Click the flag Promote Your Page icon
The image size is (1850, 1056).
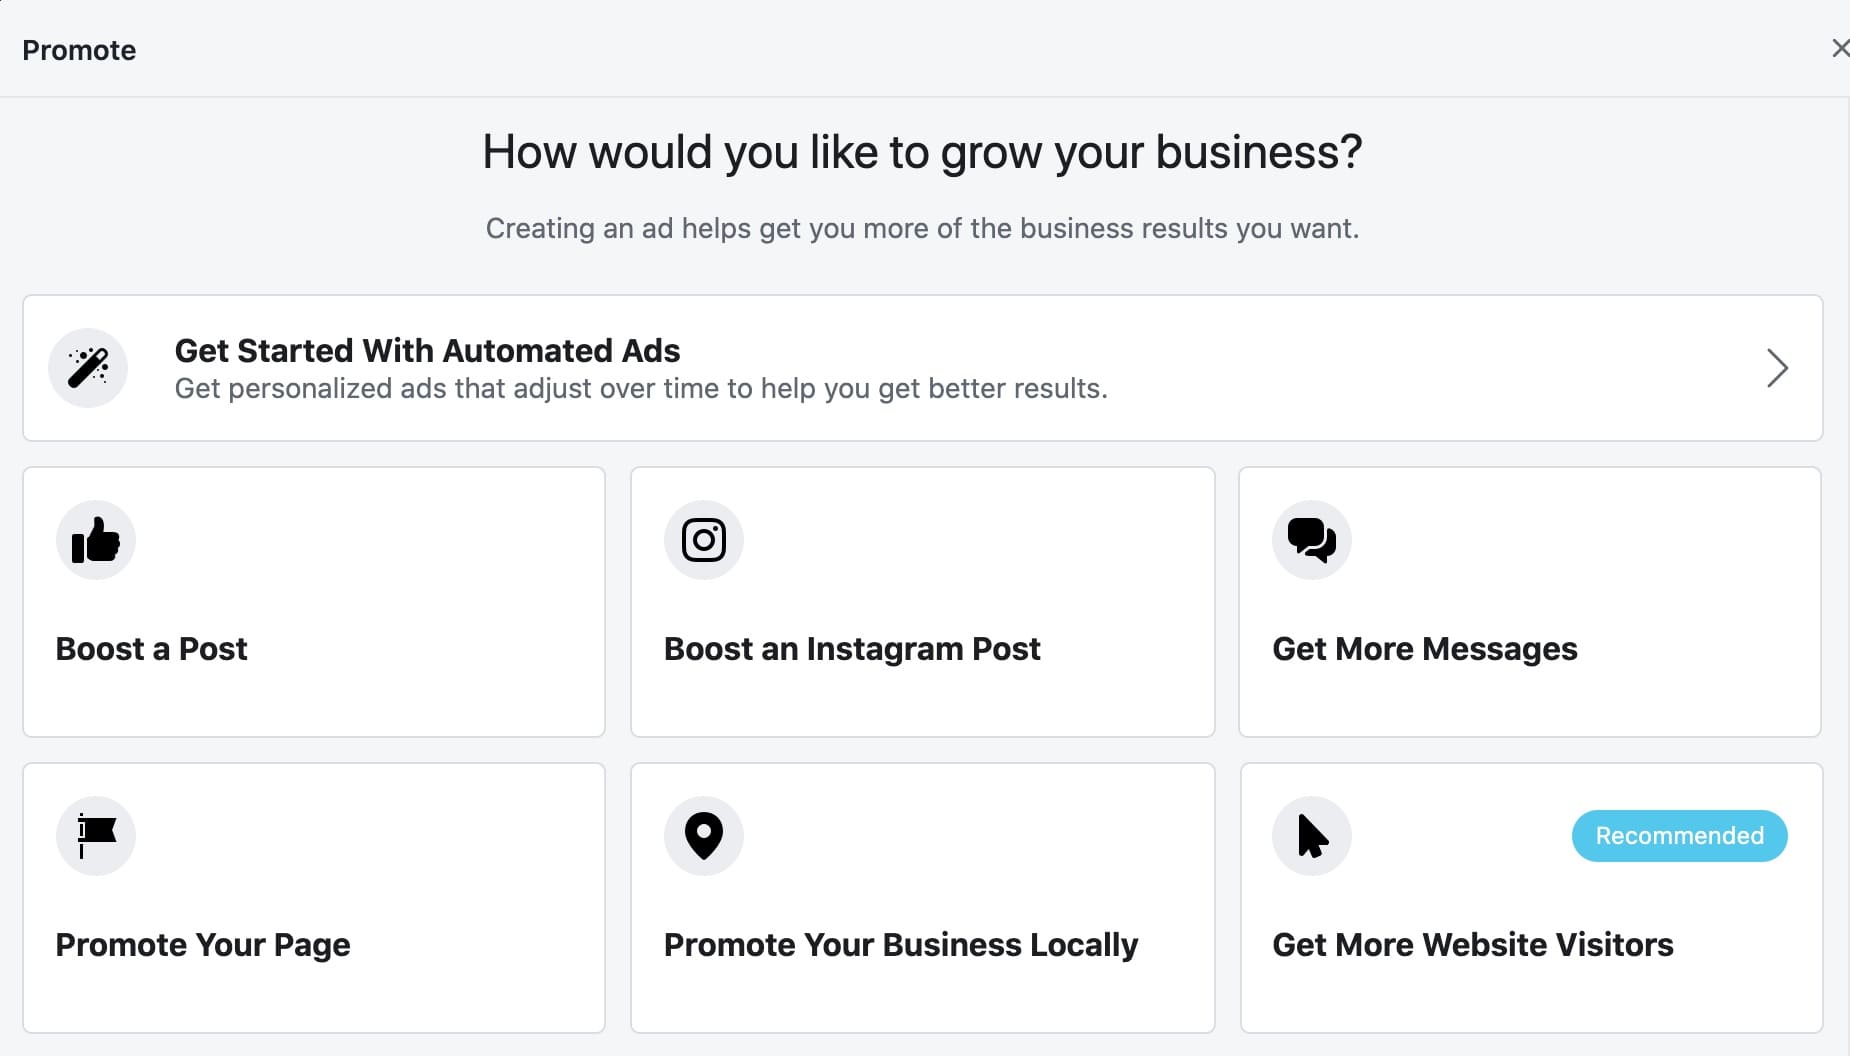tap(96, 836)
